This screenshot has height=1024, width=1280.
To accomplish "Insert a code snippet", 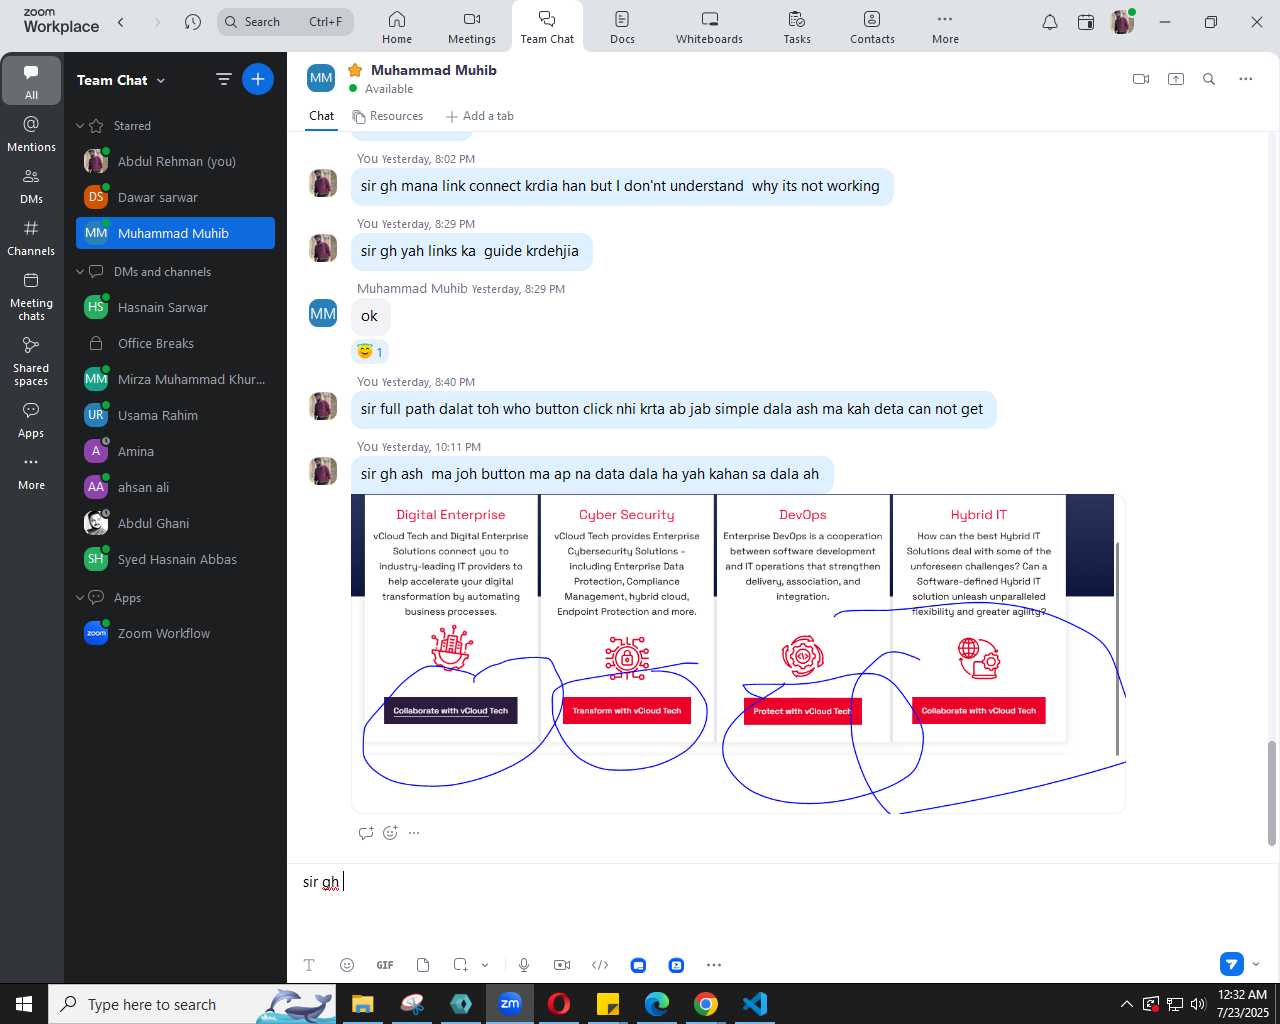I will click(600, 965).
